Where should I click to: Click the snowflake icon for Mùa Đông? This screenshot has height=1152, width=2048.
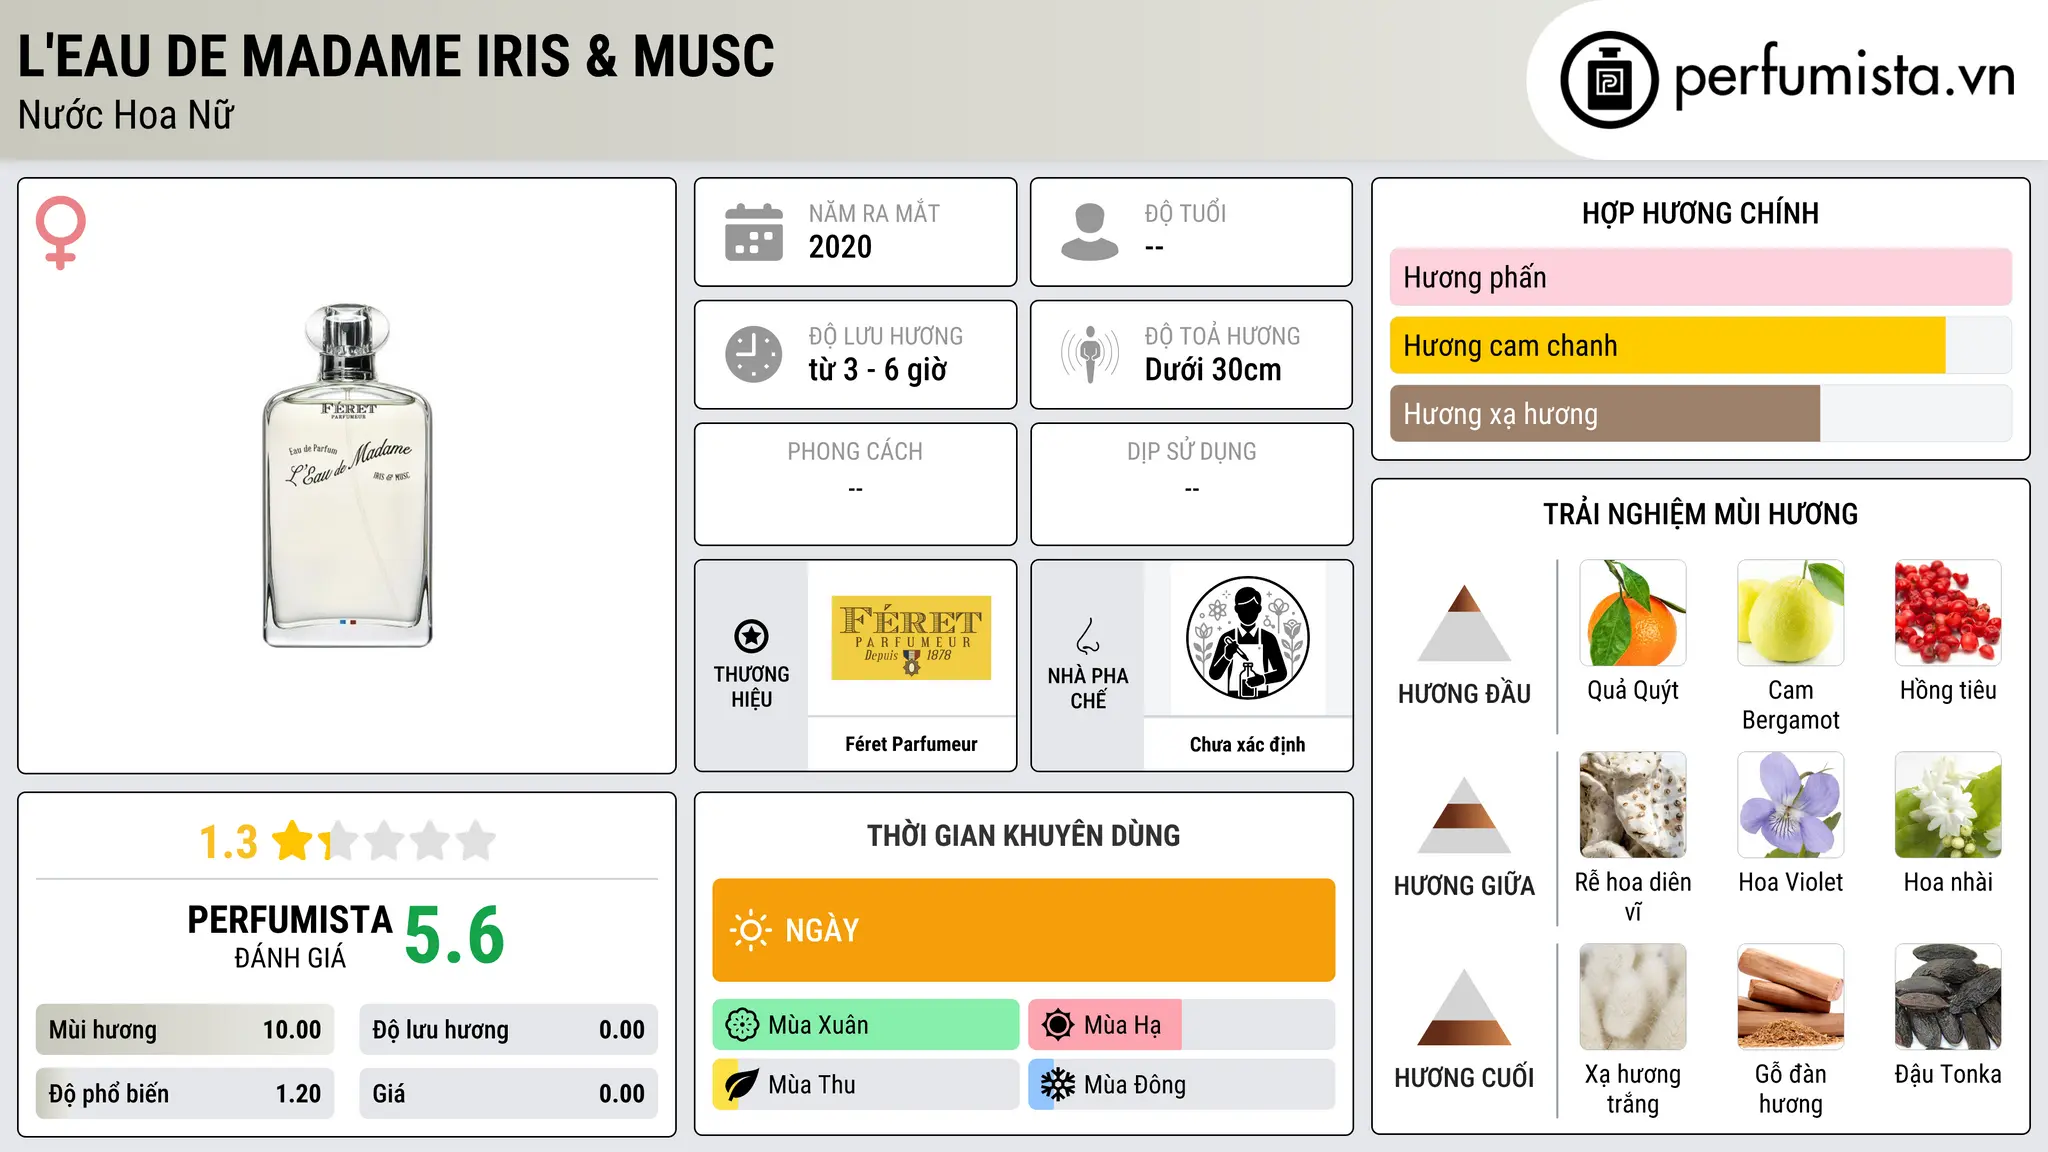point(1058,1085)
